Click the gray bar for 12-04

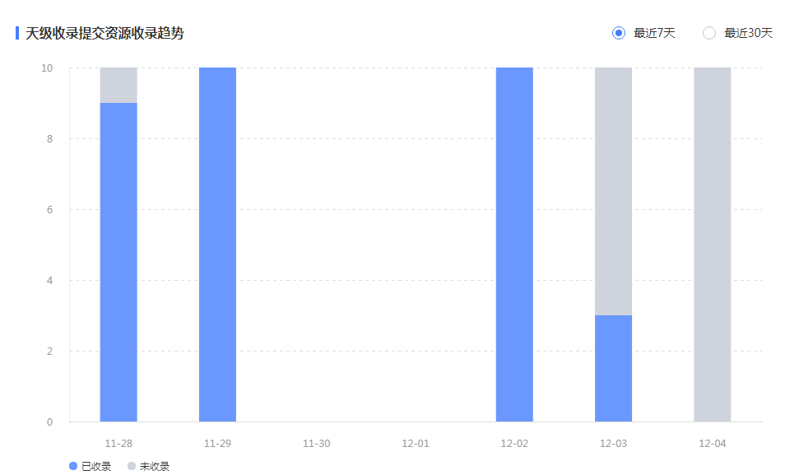(x=712, y=245)
